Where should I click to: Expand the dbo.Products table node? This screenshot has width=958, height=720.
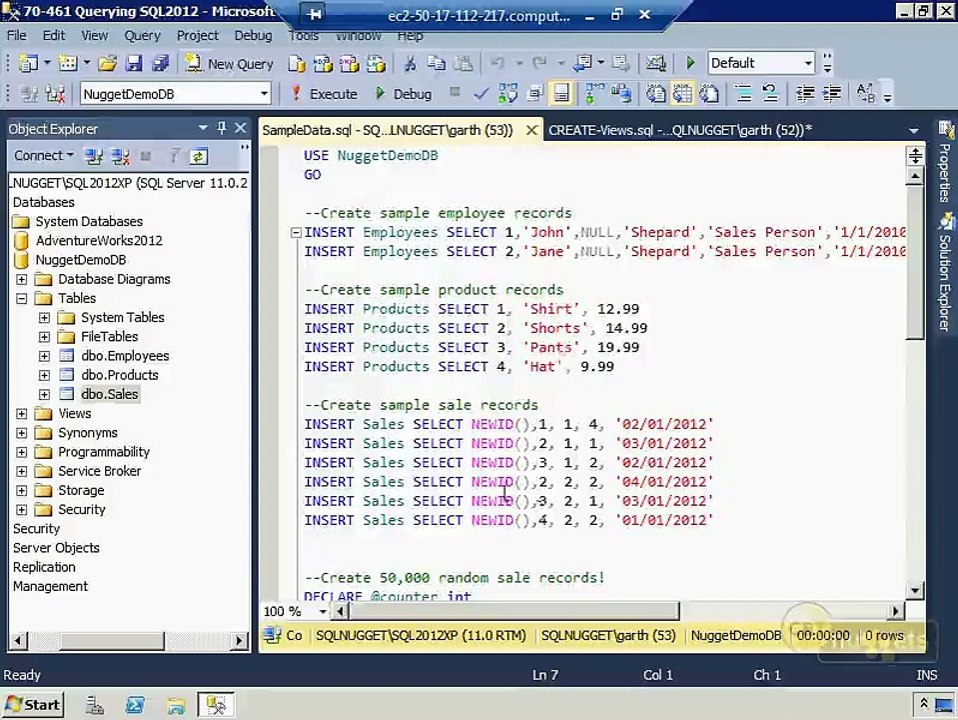pos(44,375)
